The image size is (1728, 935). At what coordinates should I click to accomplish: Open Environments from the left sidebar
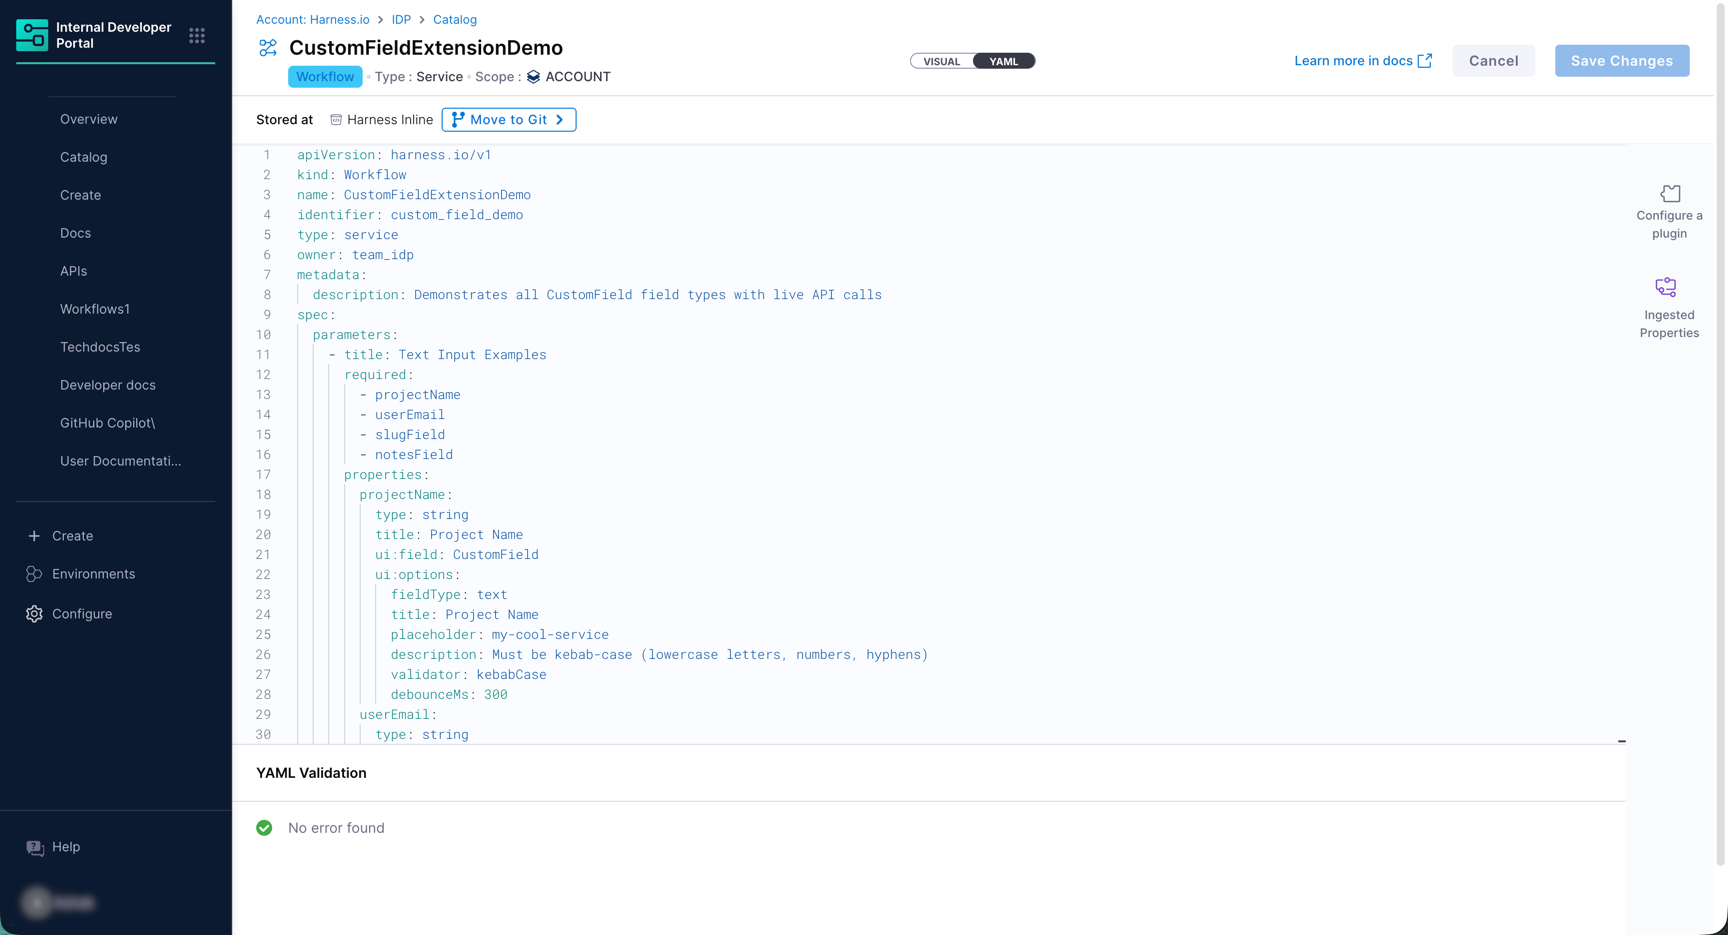[95, 574]
